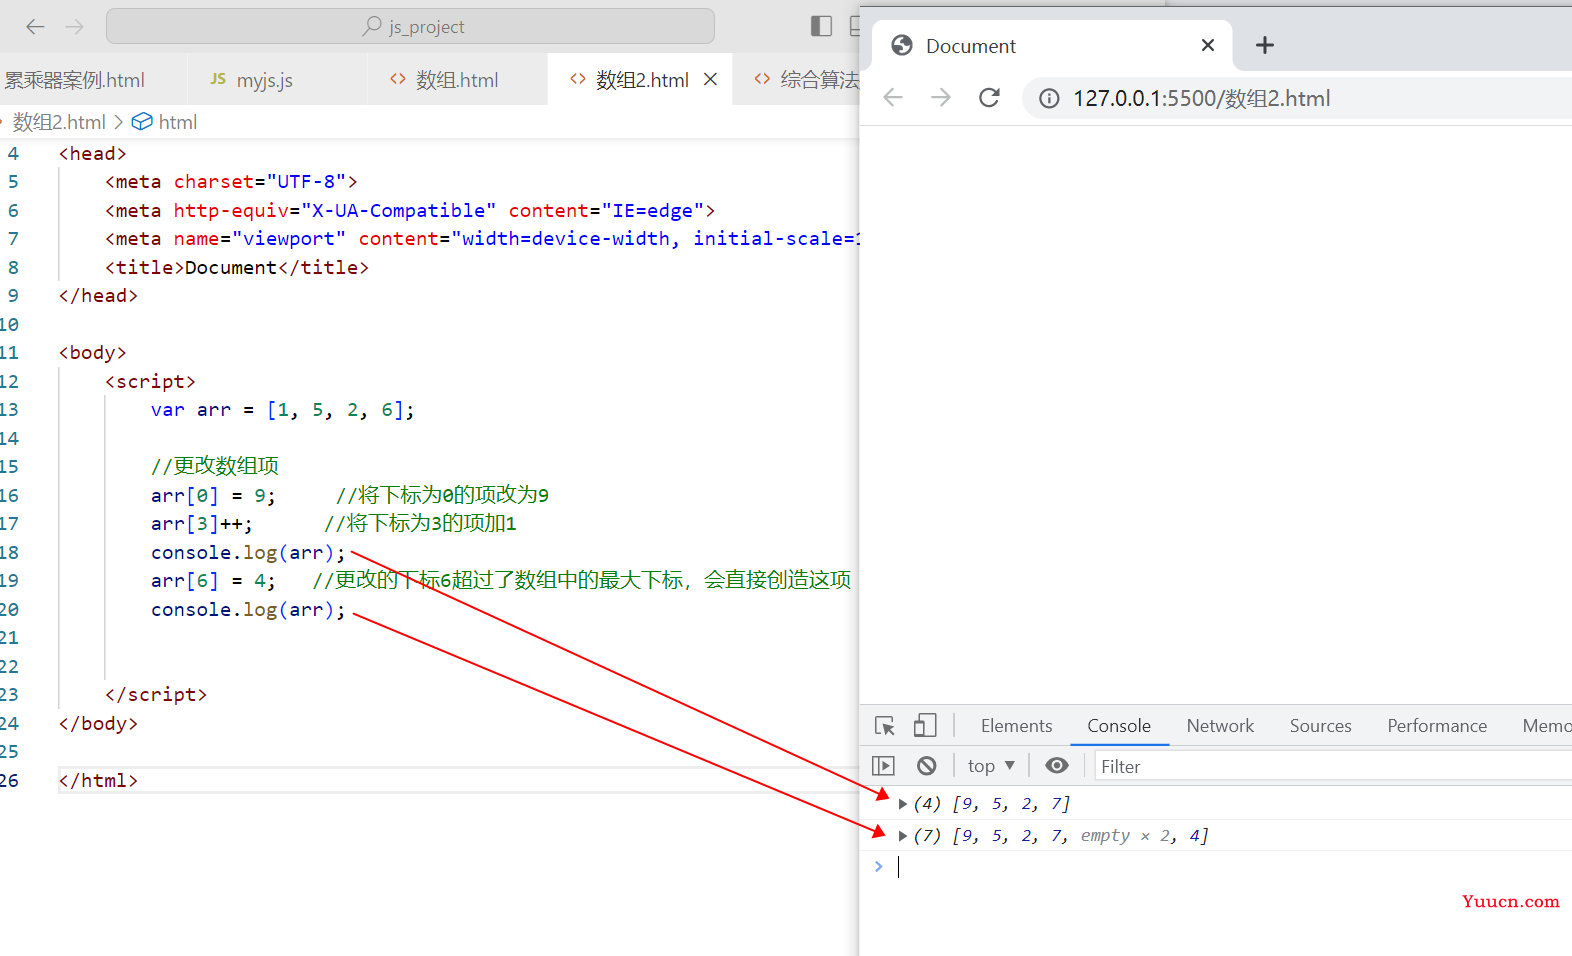Click the html breadcrumb item
The width and height of the screenshot is (1572, 956).
177,122
